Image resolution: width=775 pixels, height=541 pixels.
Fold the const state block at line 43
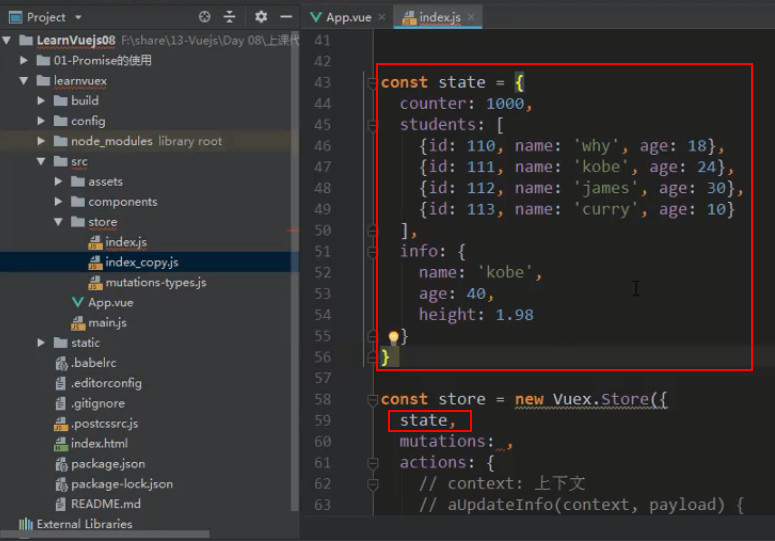pyautogui.click(x=372, y=84)
